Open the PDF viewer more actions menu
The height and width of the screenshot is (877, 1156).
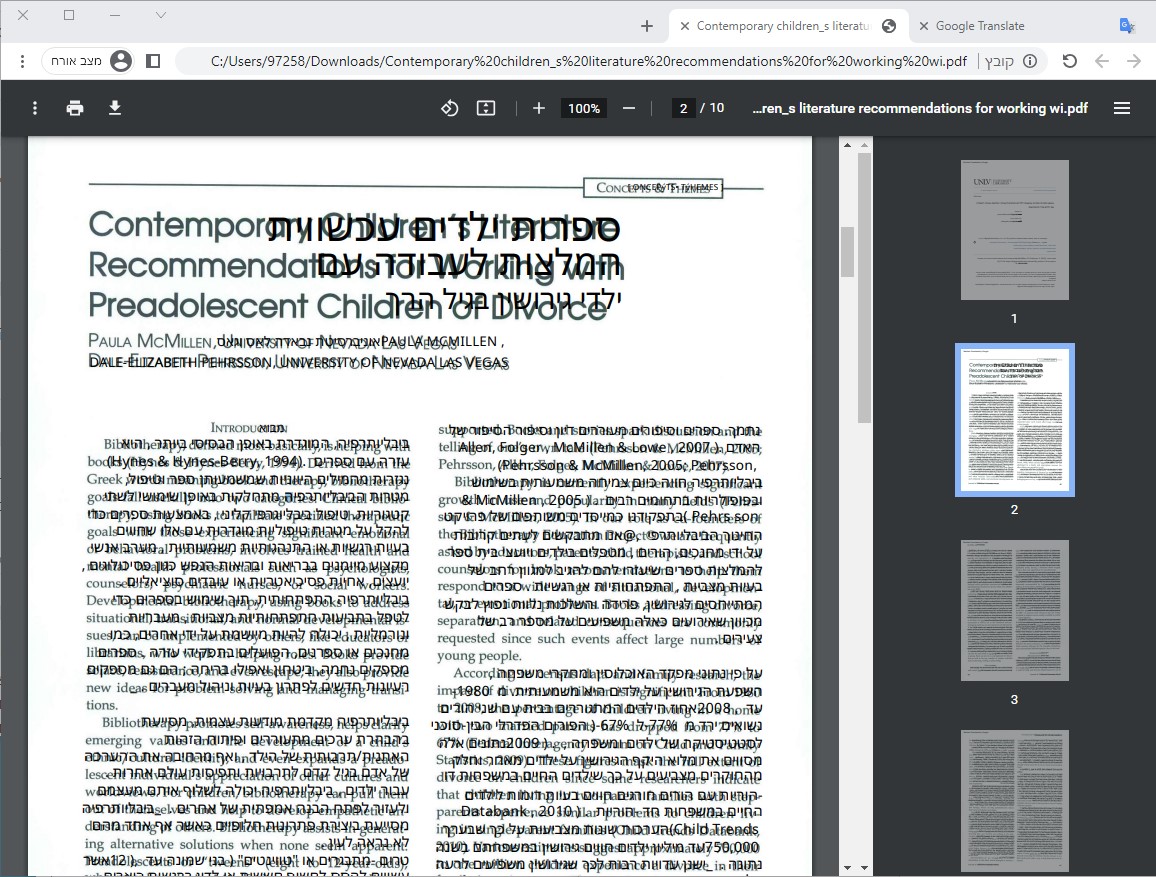[35, 108]
